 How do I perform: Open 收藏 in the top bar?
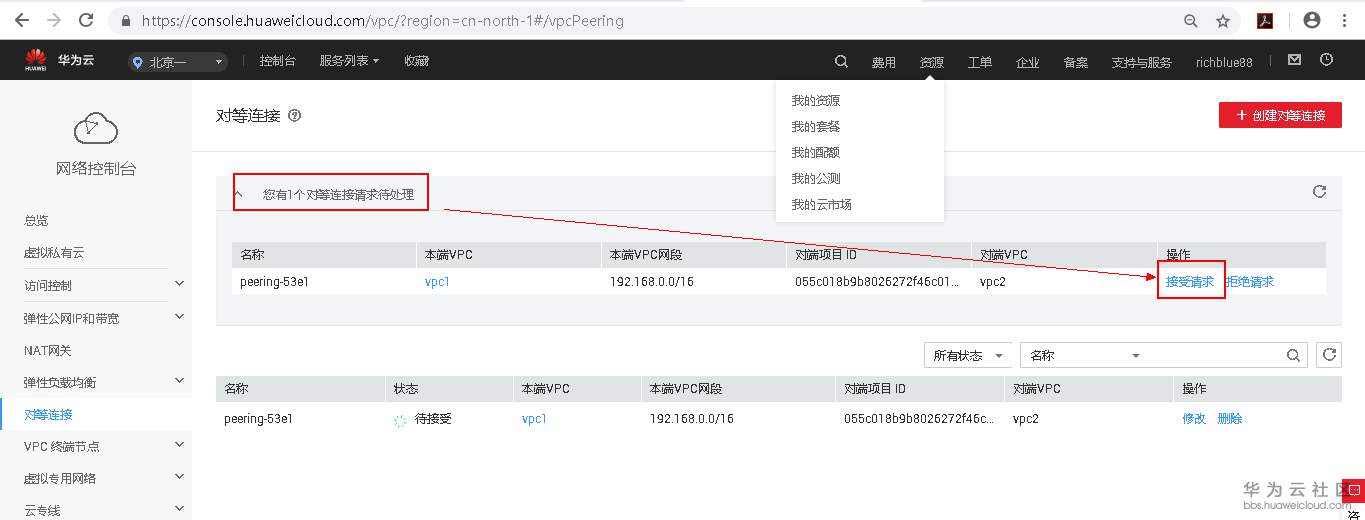point(416,61)
